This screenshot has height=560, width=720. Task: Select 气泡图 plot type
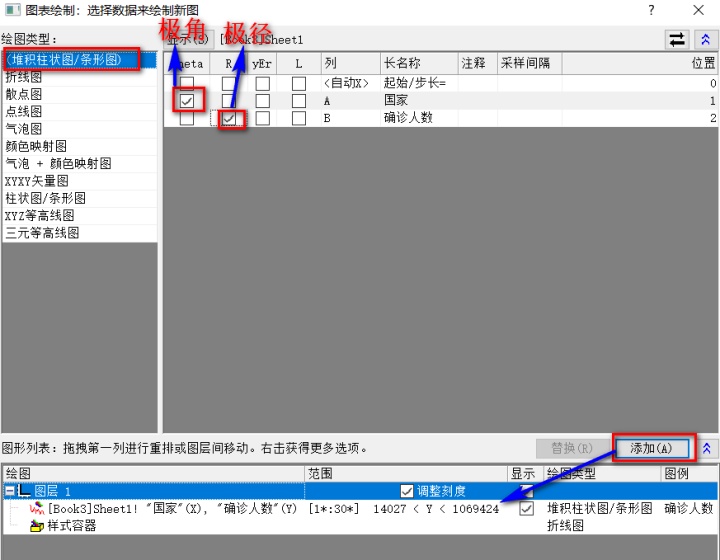pyautogui.click(x=79, y=129)
